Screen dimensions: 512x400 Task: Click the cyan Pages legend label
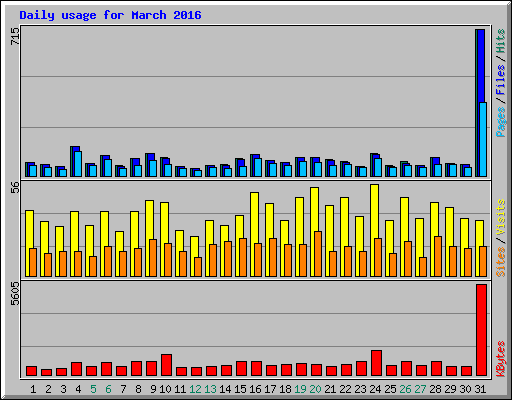coord(501,122)
